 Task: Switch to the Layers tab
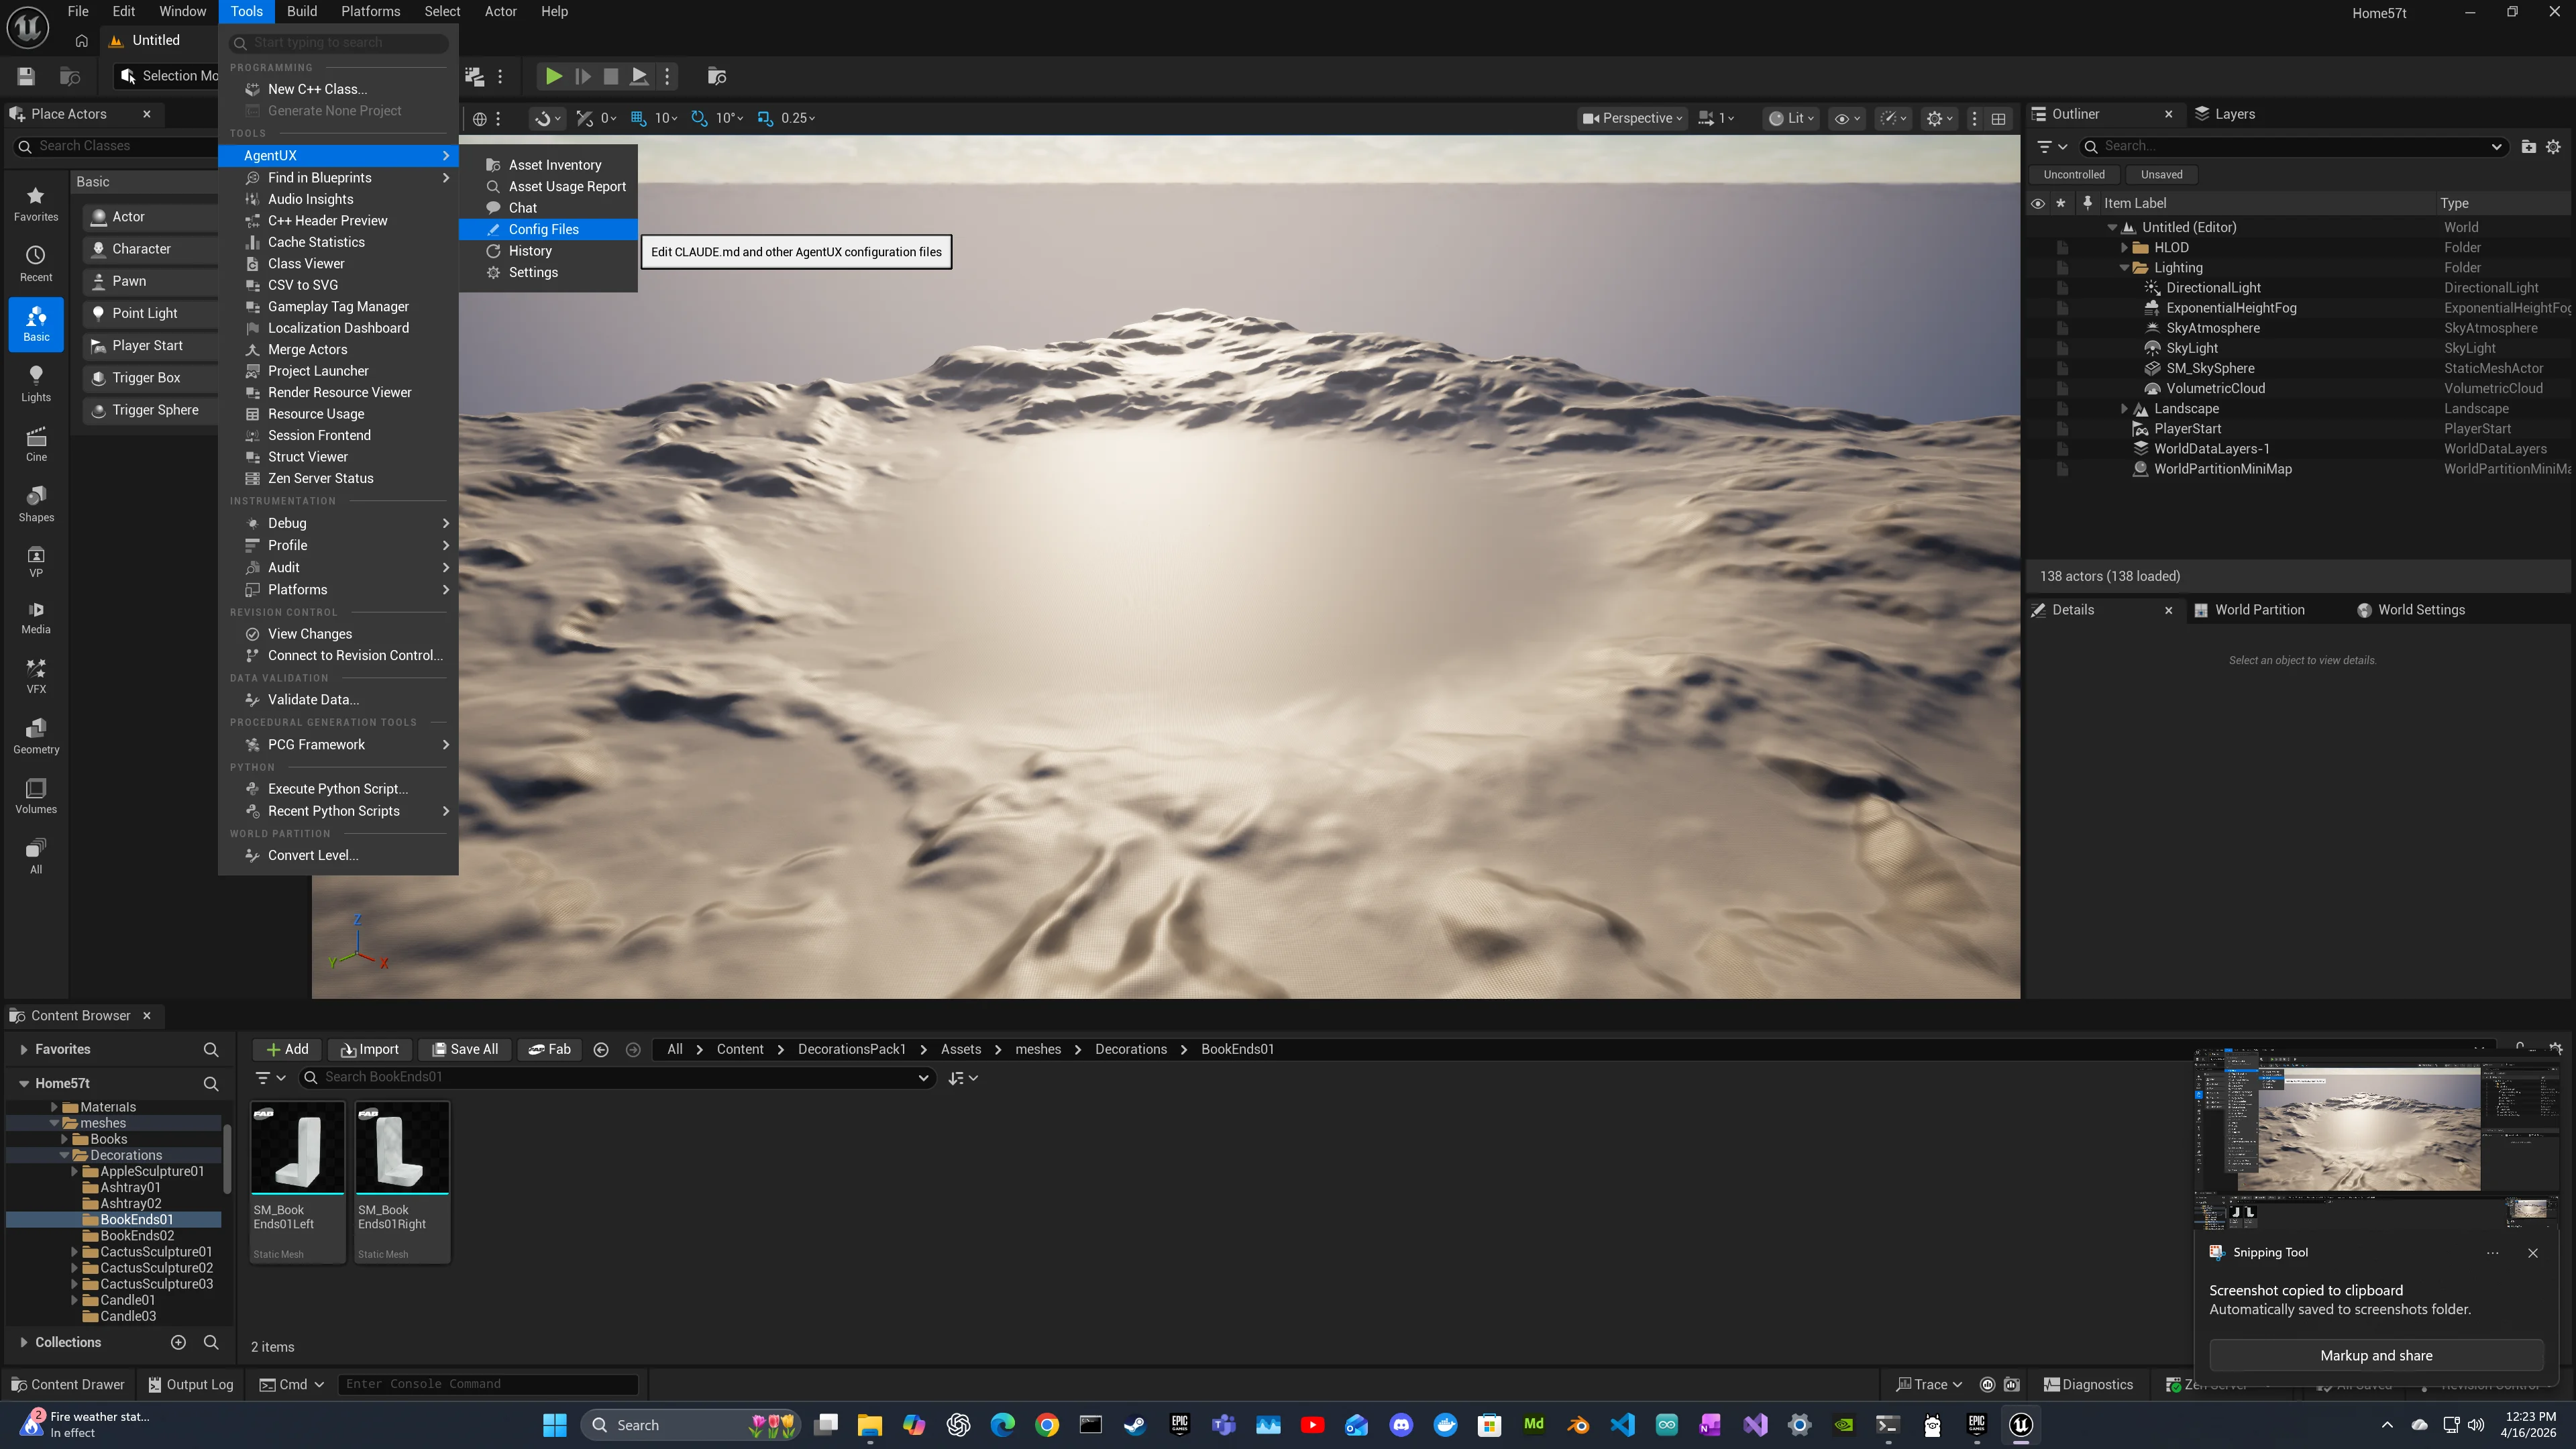pos(2225,114)
